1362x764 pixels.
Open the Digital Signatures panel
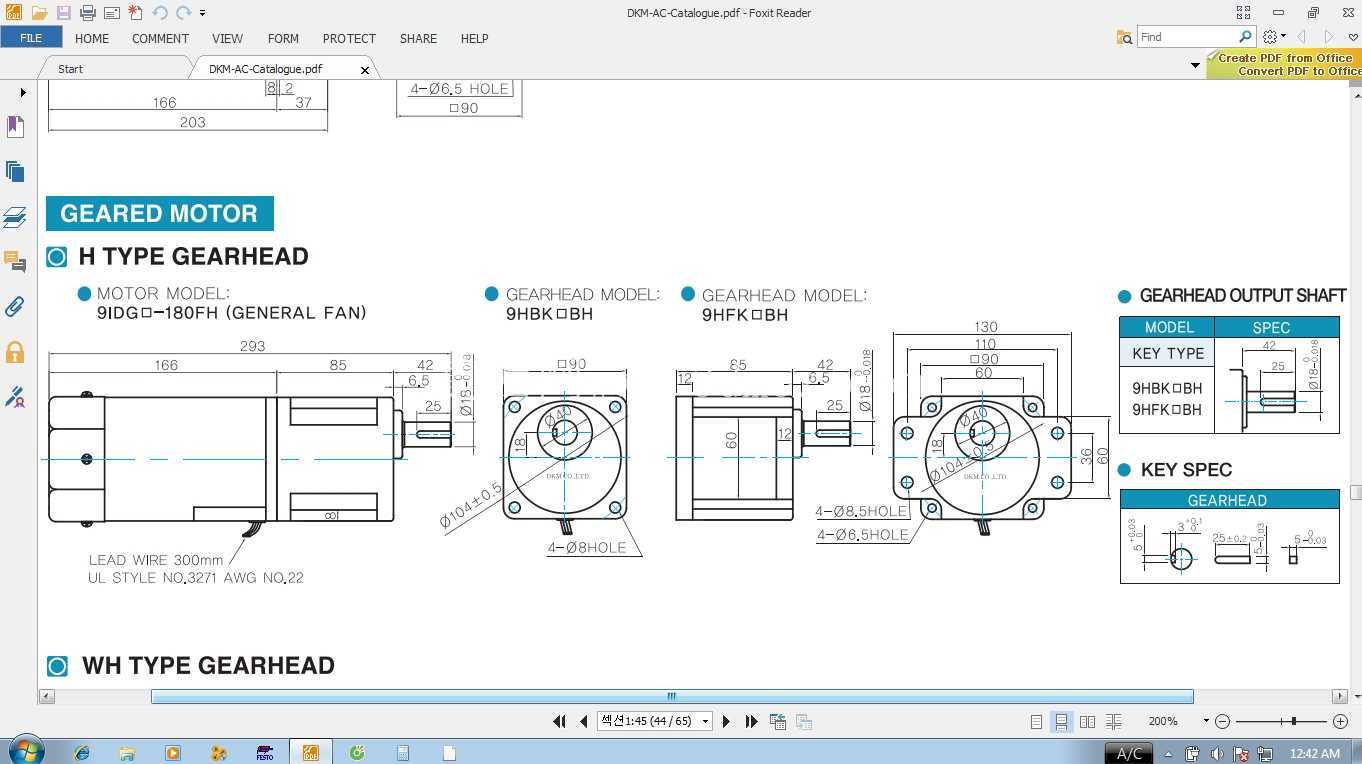(x=15, y=397)
